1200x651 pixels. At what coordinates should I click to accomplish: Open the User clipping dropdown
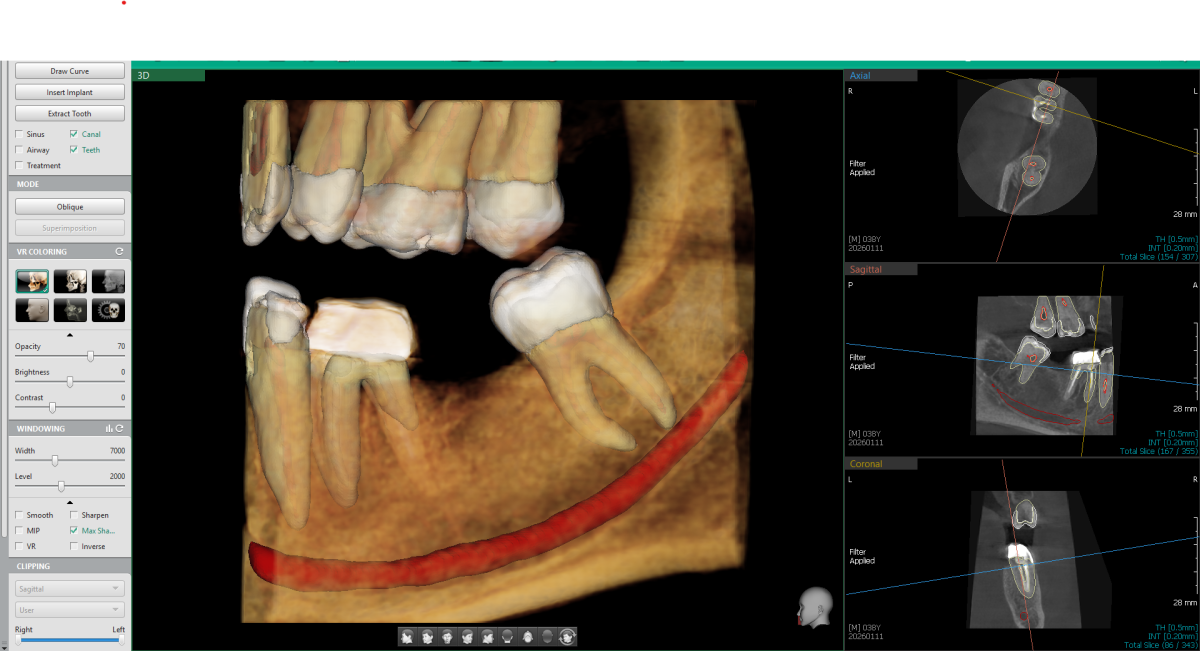click(x=68, y=609)
